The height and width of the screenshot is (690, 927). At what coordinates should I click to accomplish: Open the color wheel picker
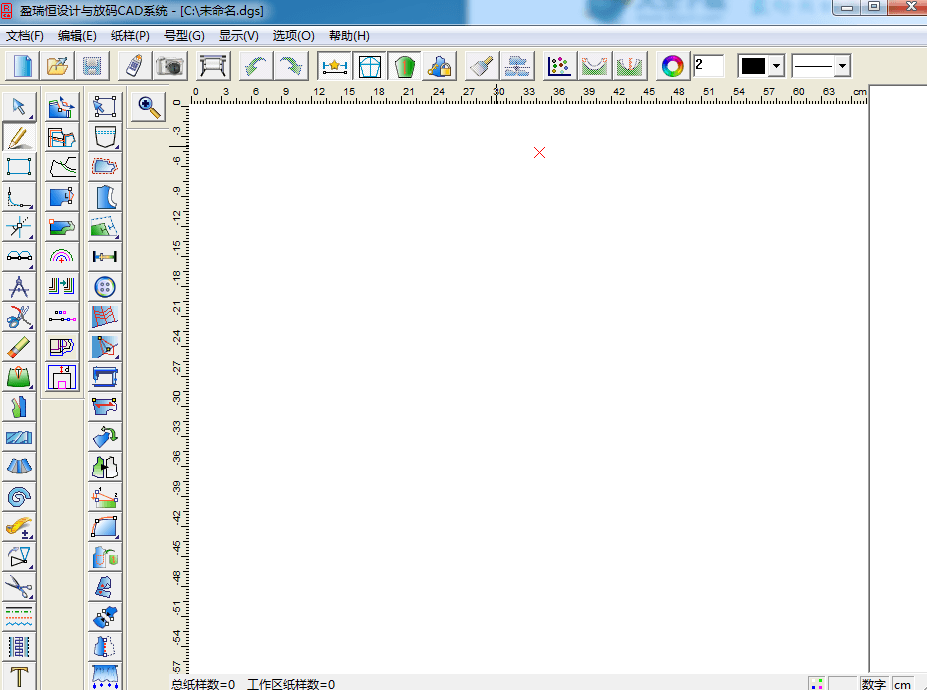click(x=672, y=66)
